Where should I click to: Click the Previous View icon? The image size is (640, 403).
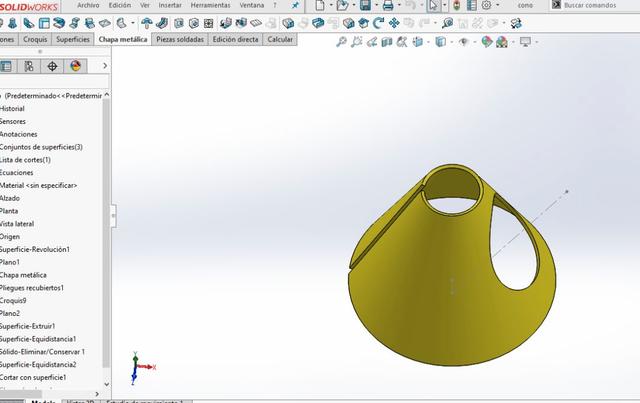[371, 42]
